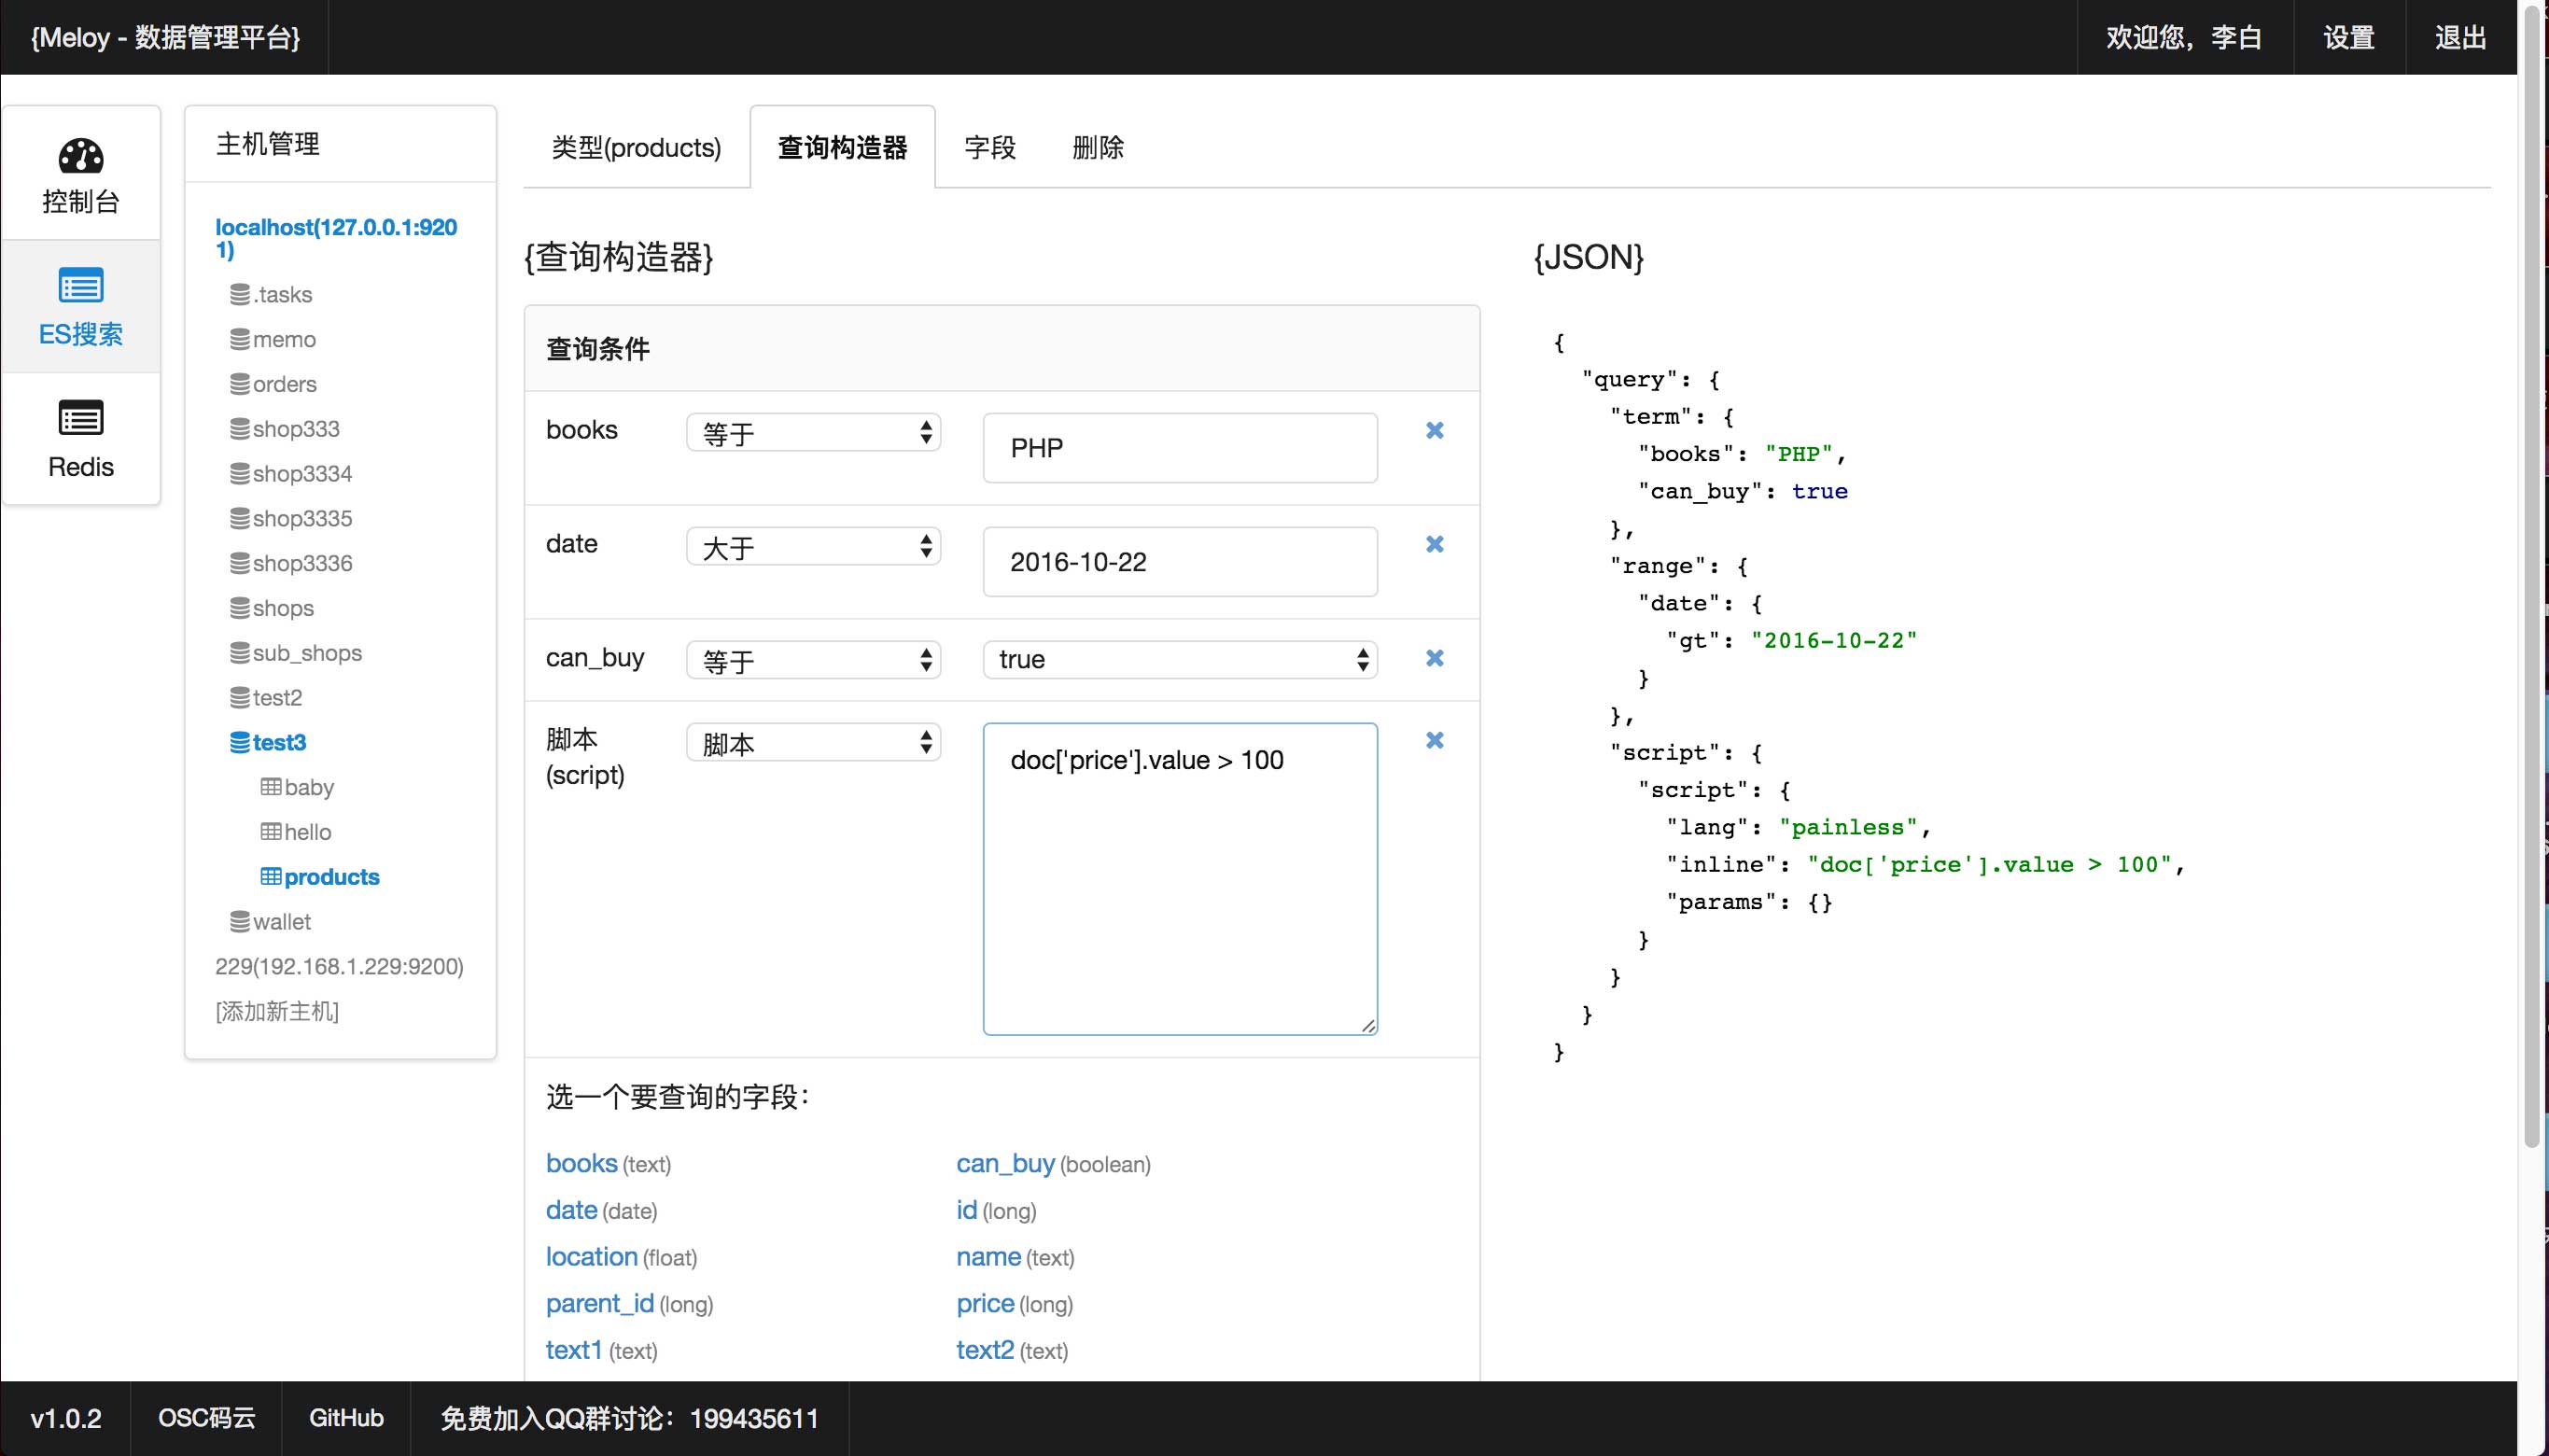Select the ES搜索 list icon

81,285
